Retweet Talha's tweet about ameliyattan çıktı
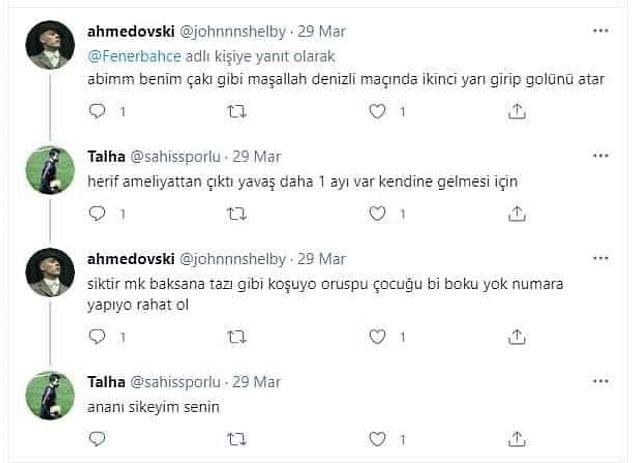 click(237, 213)
